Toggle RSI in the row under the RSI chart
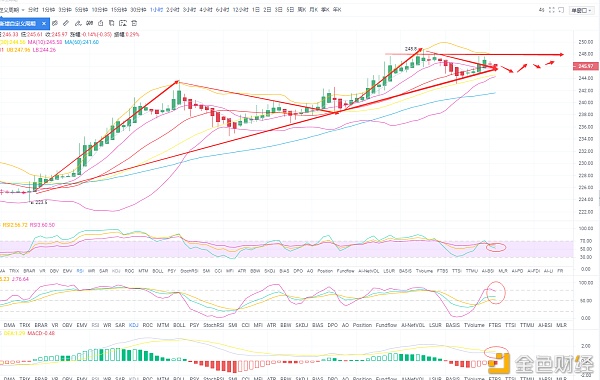600x380 pixels. [80, 271]
